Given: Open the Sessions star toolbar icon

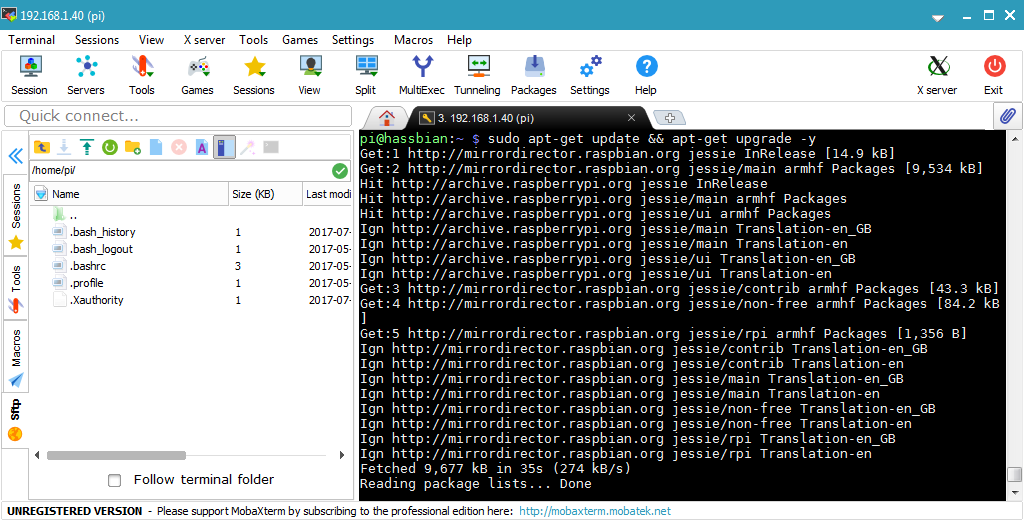Looking at the screenshot, I should pos(253,76).
